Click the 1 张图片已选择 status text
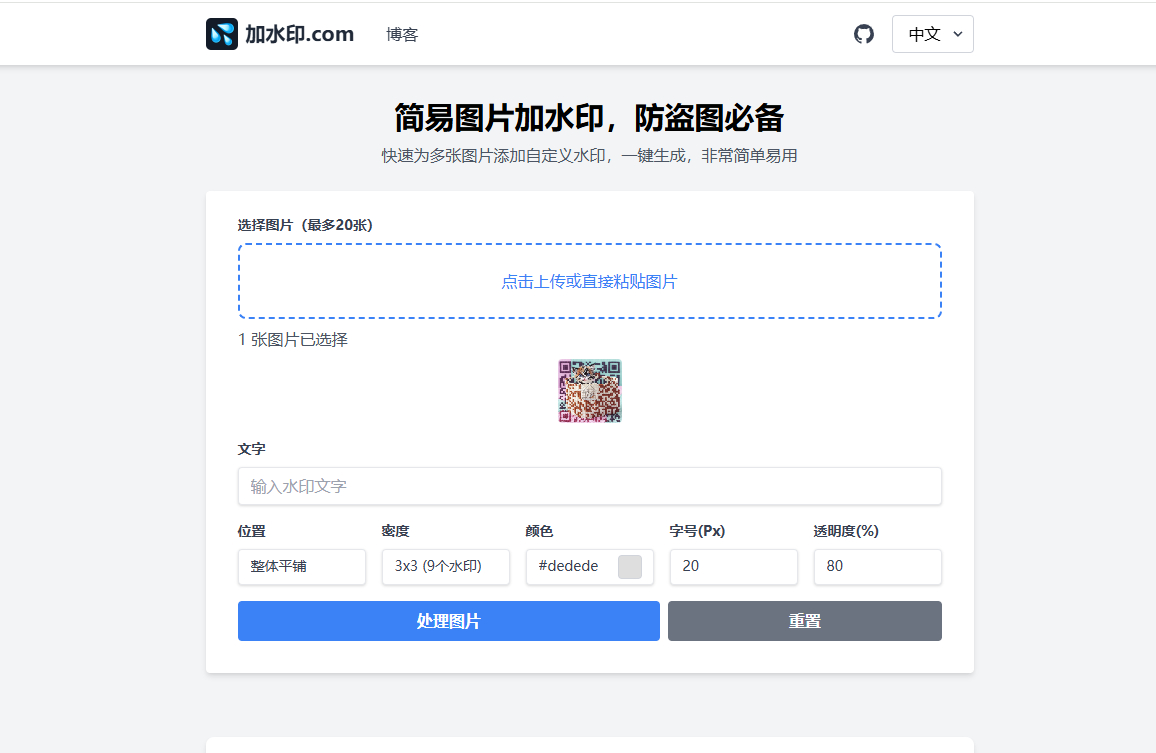Image resolution: width=1156 pixels, height=753 pixels. click(x=293, y=340)
